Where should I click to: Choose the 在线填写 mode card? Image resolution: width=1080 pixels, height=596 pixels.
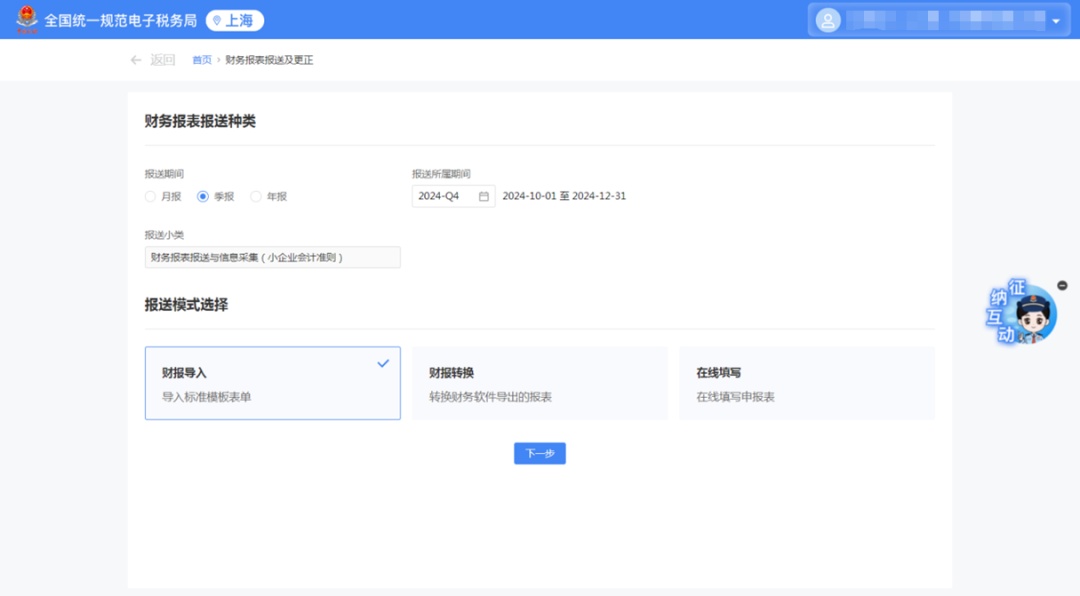[807, 383]
